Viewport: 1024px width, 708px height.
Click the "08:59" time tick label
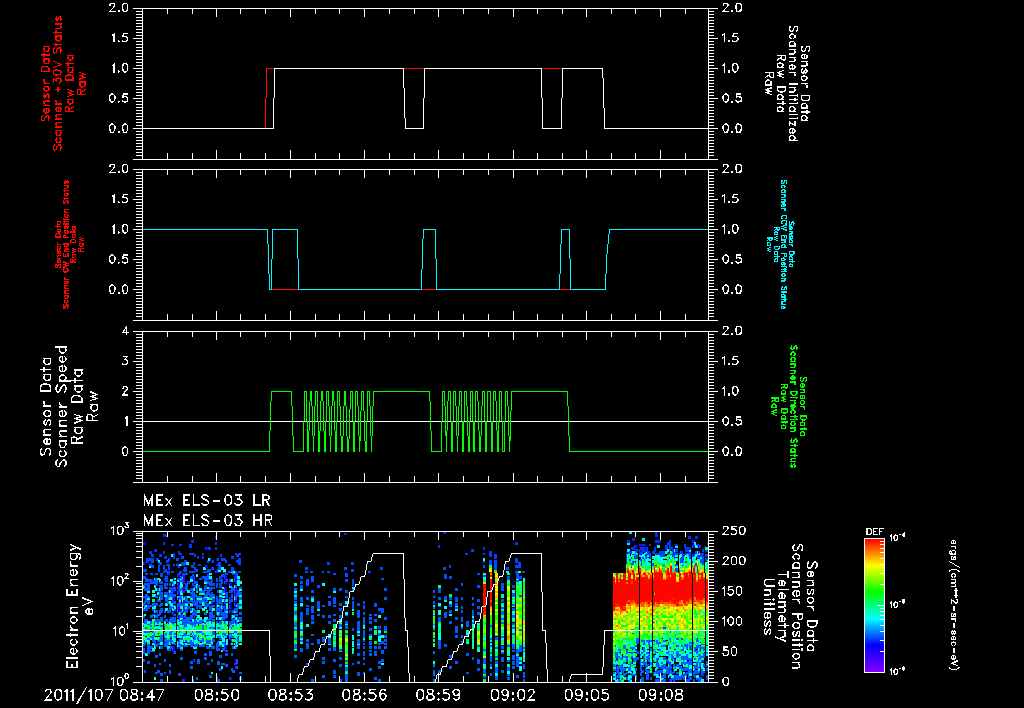click(439, 695)
